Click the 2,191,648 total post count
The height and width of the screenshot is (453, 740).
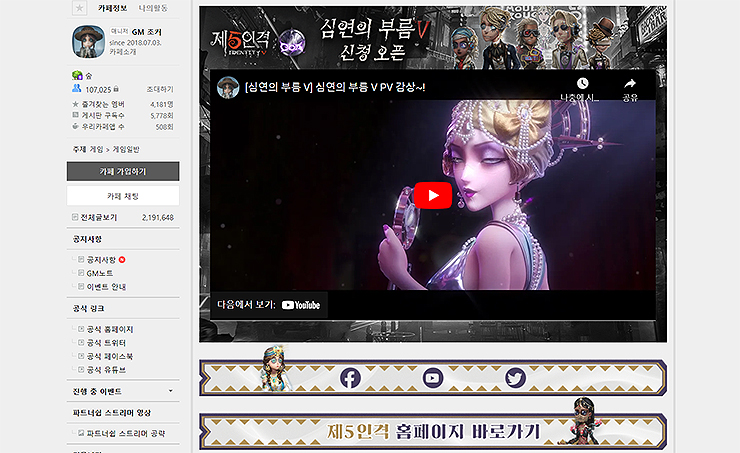tap(158, 218)
